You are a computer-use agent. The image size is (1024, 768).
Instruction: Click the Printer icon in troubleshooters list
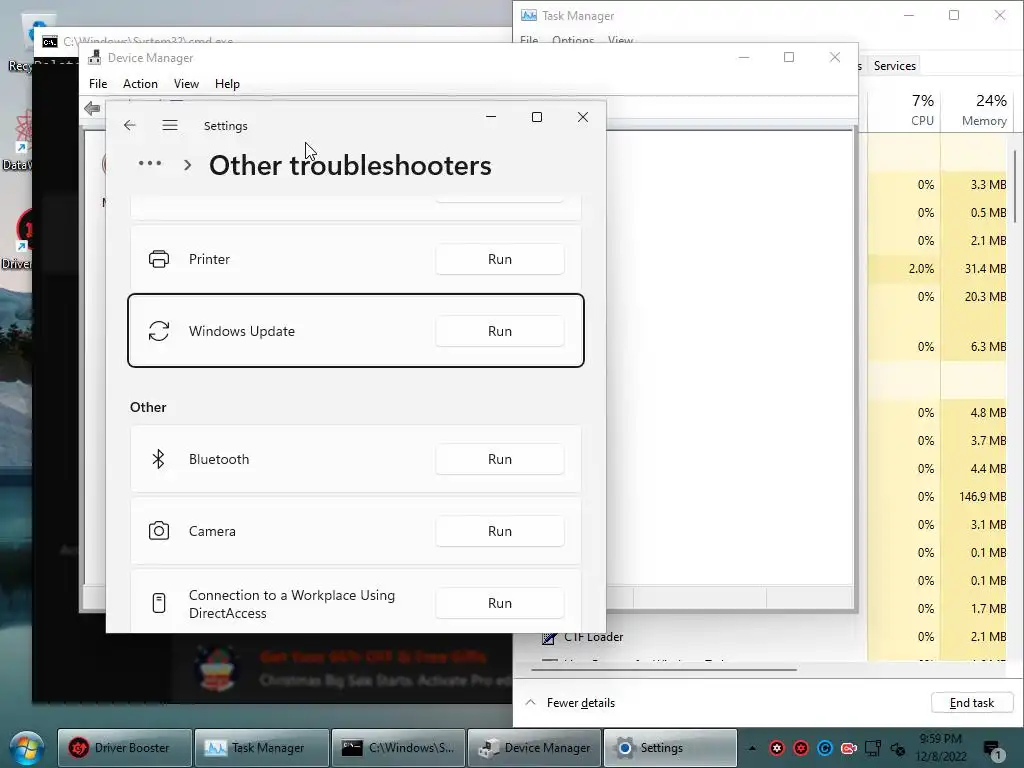pos(159,259)
